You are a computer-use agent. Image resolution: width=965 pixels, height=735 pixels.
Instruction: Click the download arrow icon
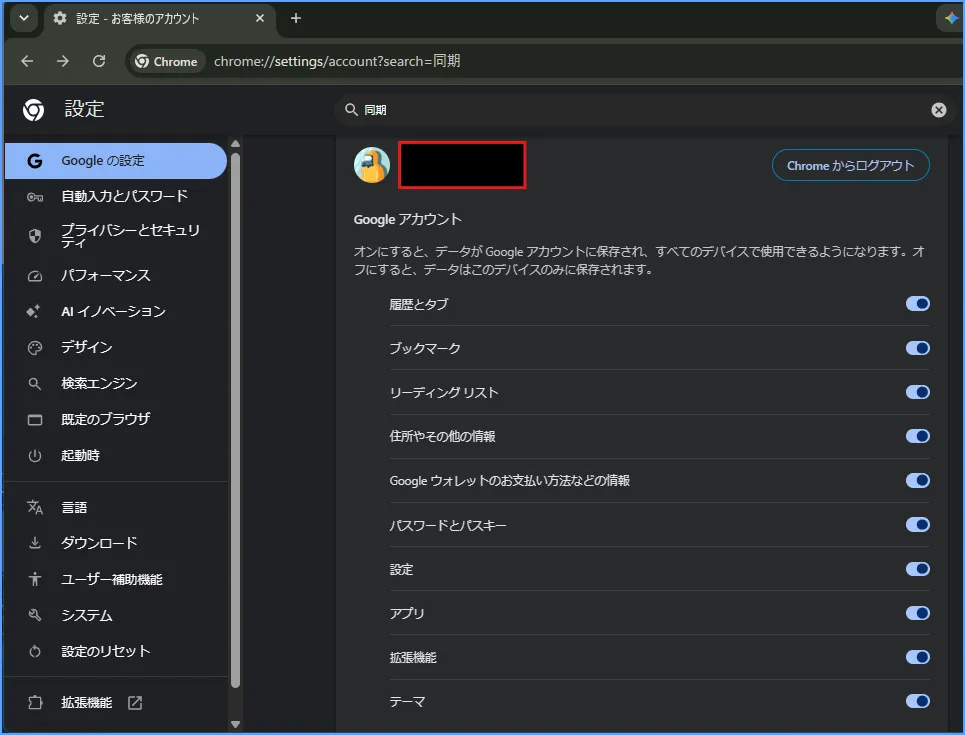pyautogui.click(x=35, y=543)
